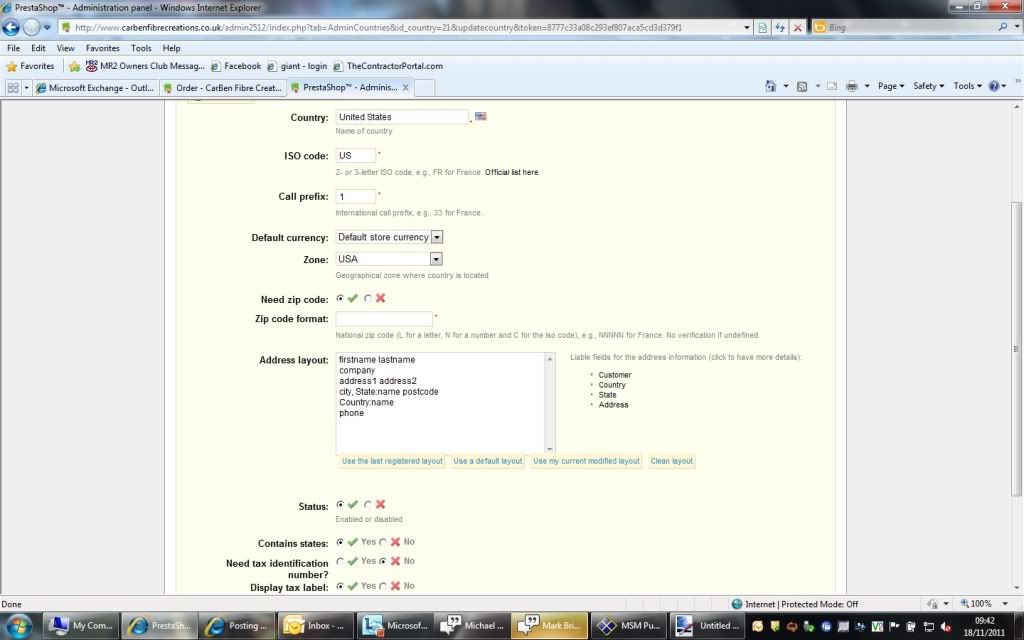Open the Safety menu dropdown
The height and width of the screenshot is (640, 1024).
coord(929,86)
